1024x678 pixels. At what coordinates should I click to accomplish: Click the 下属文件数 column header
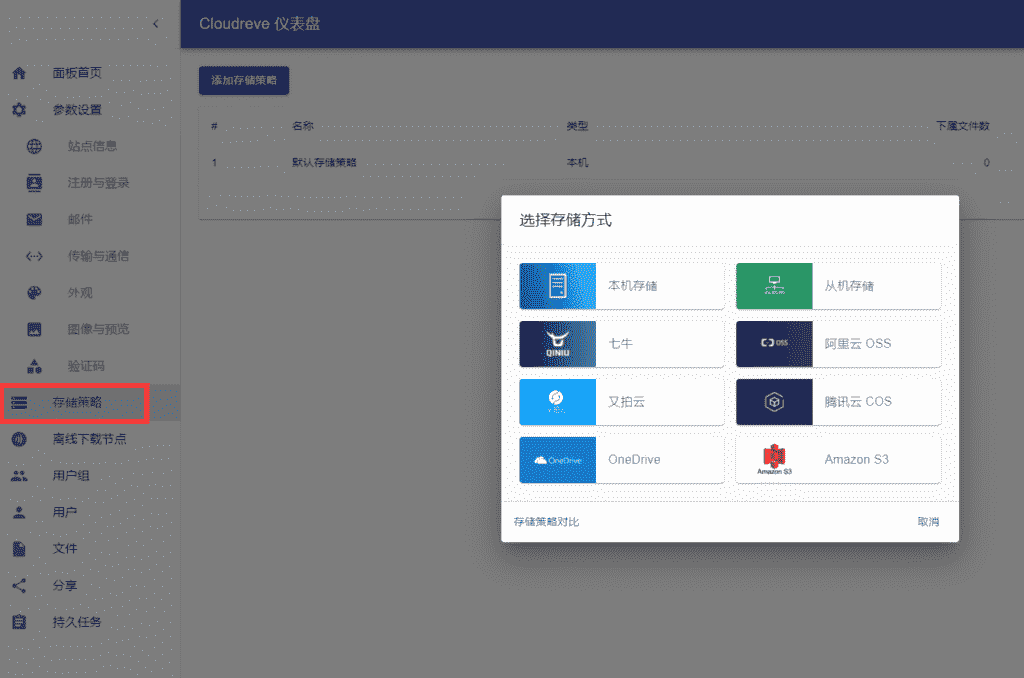(963, 126)
